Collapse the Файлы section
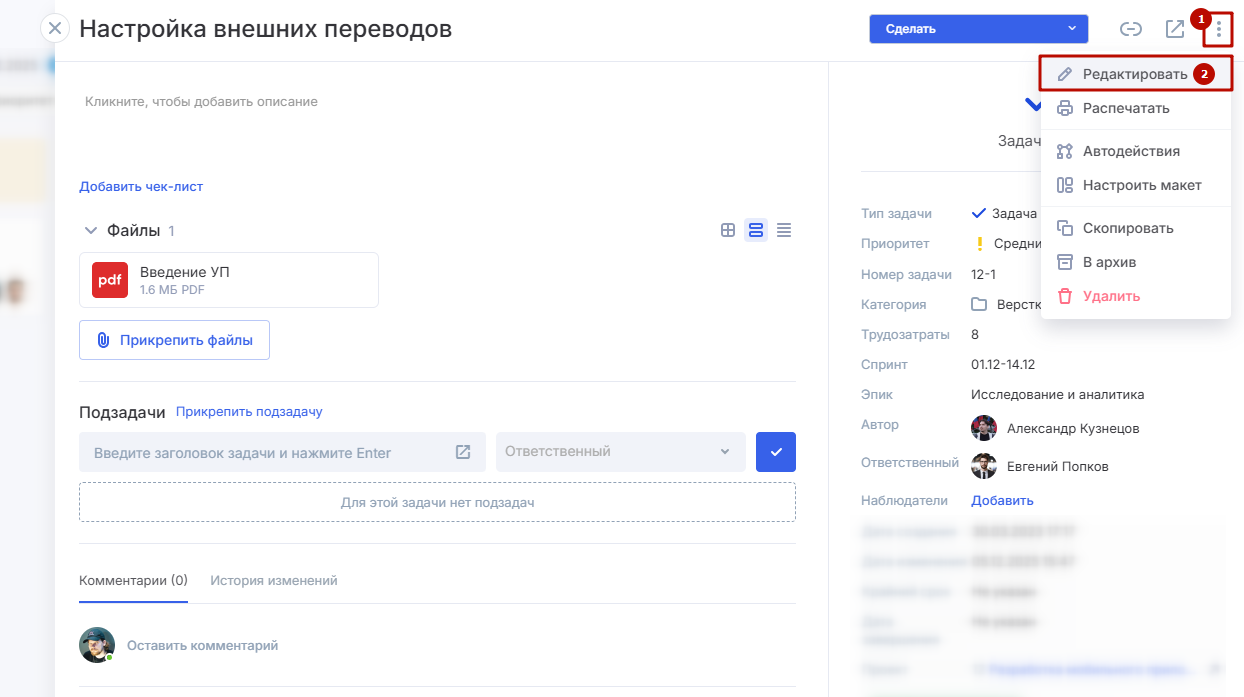Viewport: 1244px width, 697px height. [x=91, y=231]
